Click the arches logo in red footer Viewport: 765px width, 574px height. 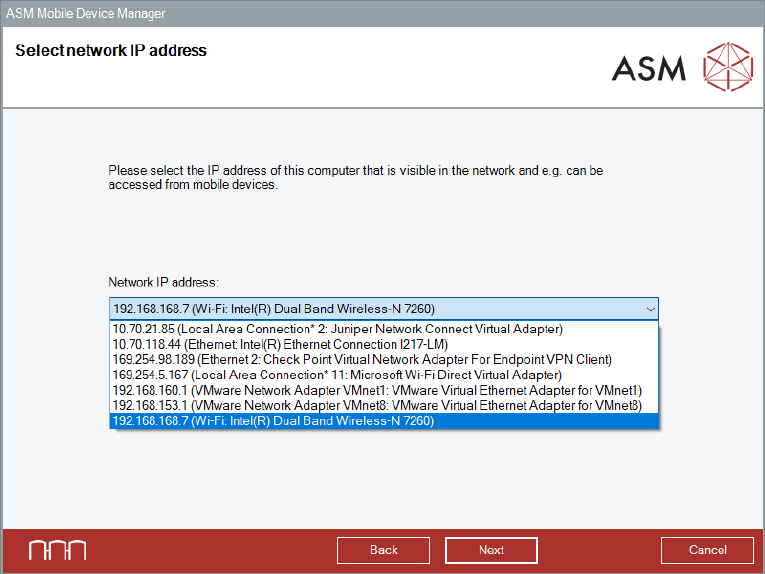click(58, 550)
